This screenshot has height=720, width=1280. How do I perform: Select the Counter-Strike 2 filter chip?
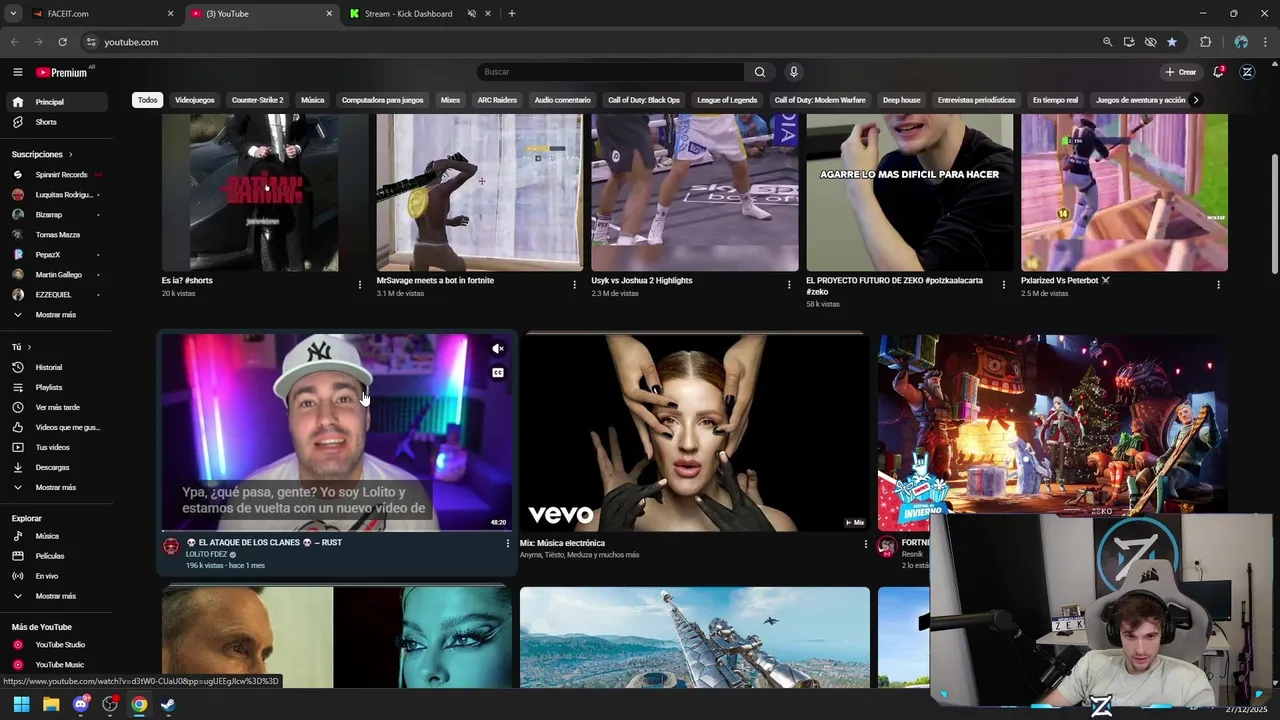pos(257,100)
